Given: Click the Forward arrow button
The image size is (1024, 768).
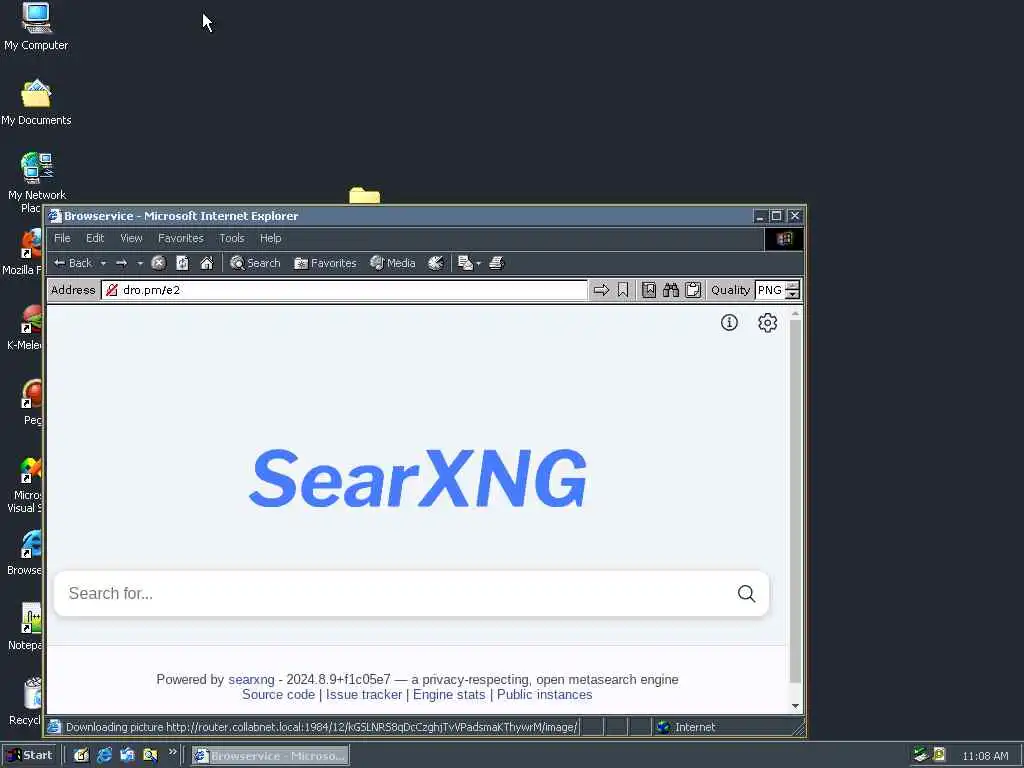Looking at the screenshot, I should tap(121, 263).
